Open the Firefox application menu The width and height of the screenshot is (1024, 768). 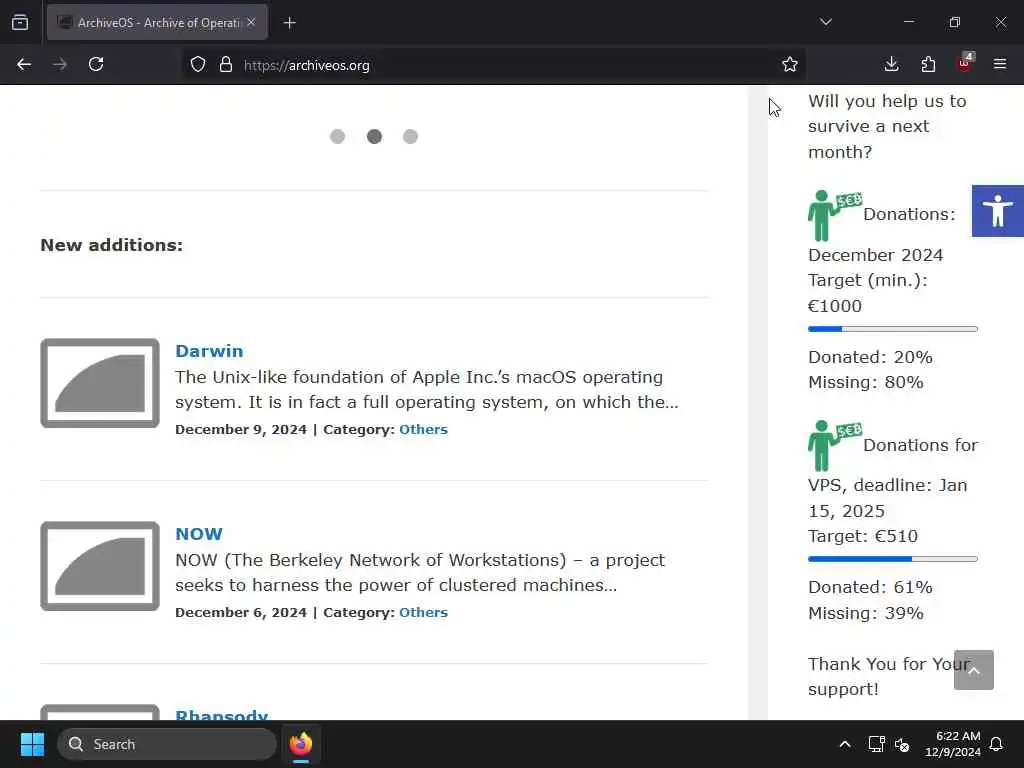tap(1000, 65)
